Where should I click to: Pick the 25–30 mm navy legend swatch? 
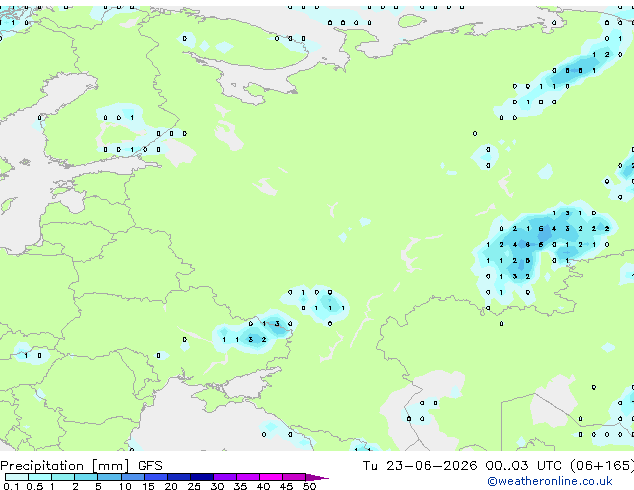201,477
